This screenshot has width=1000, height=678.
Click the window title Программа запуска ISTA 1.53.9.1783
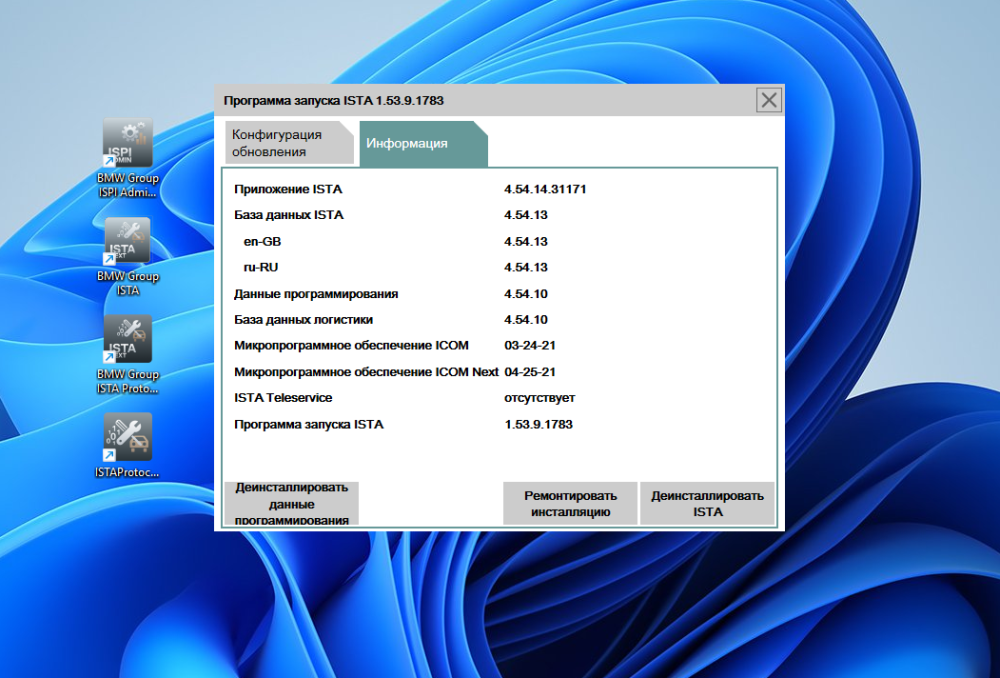pyautogui.click(x=334, y=101)
